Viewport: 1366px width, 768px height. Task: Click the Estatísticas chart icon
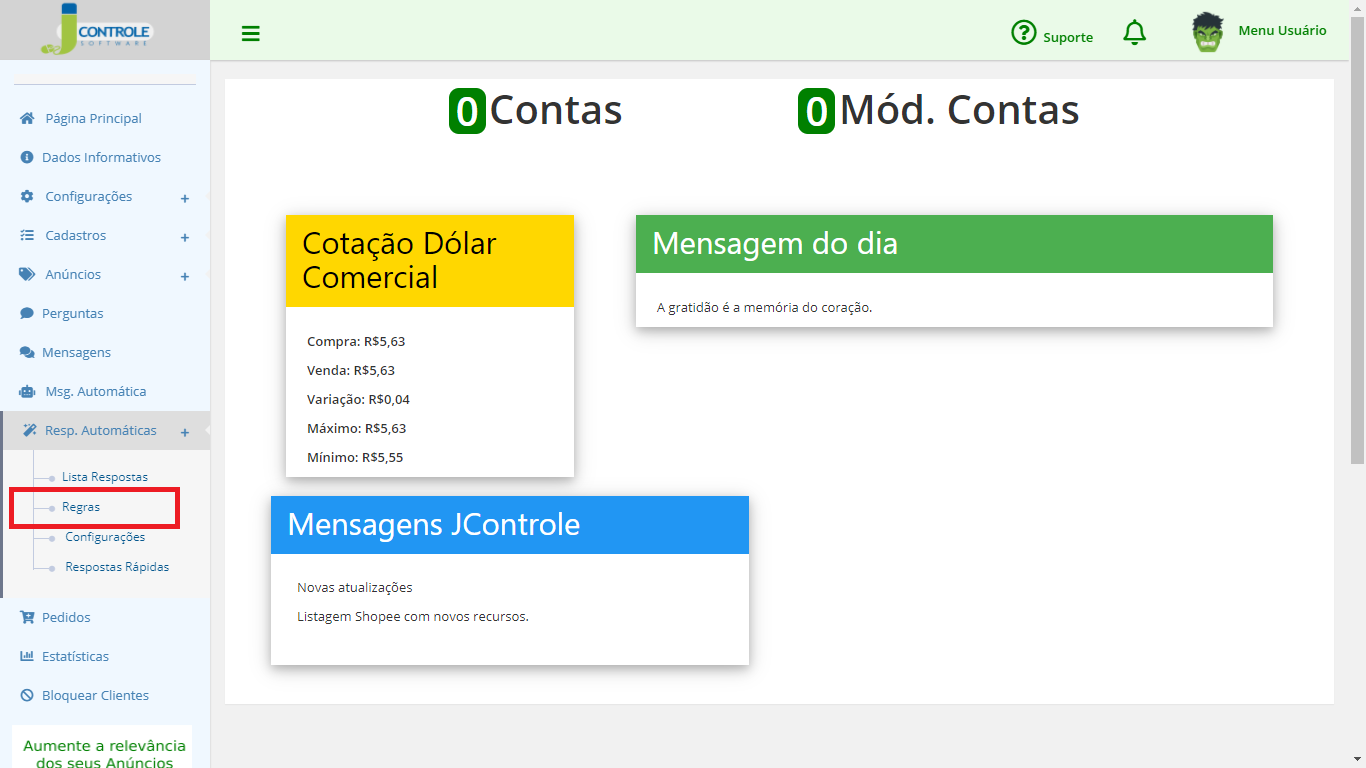click(x=27, y=656)
